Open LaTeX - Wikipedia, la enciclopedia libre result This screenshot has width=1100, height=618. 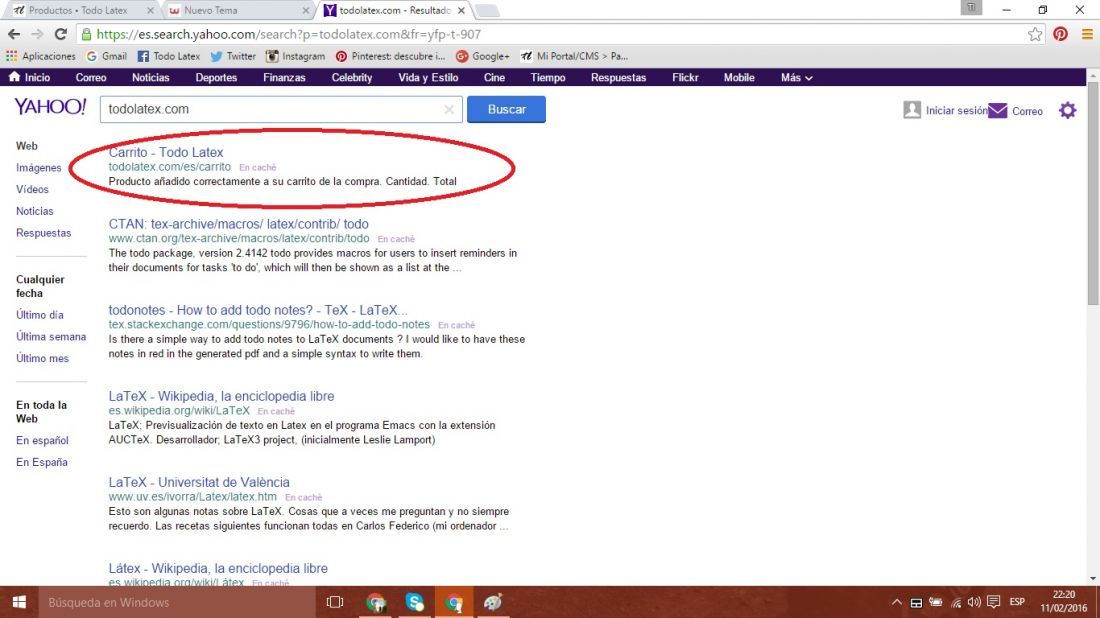[x=221, y=396]
